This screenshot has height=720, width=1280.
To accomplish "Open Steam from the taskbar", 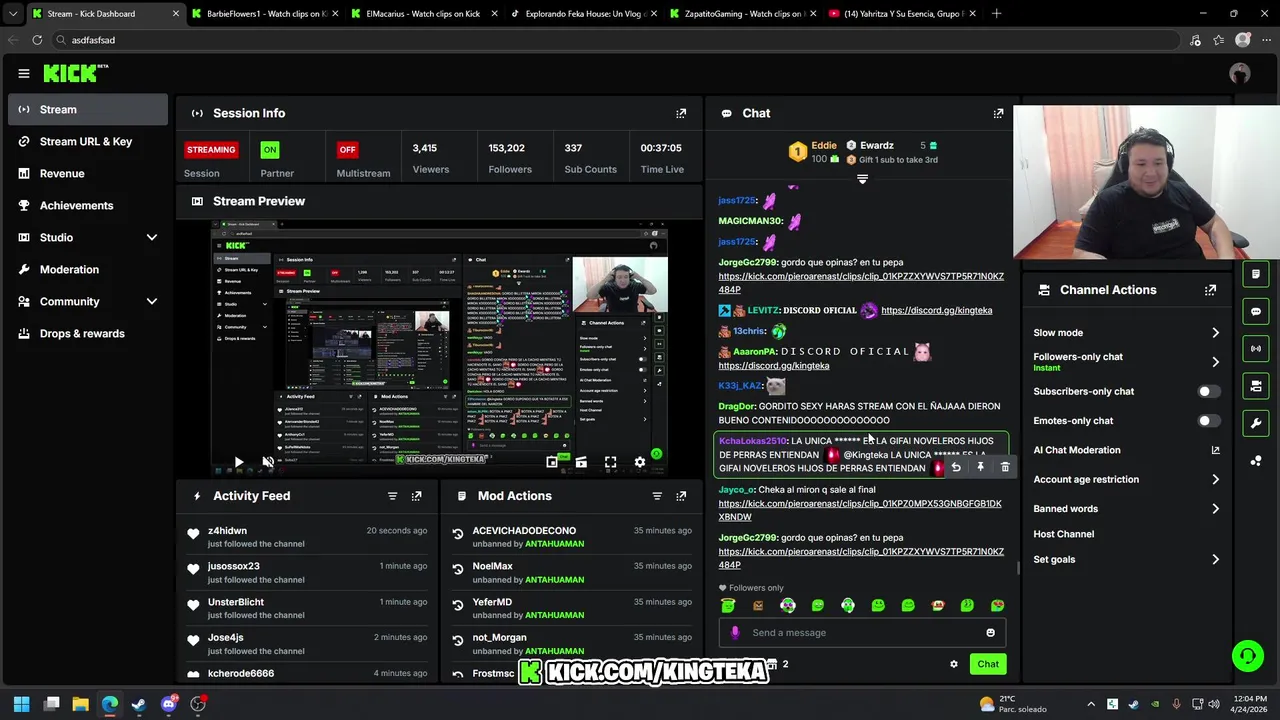I will coord(139,704).
